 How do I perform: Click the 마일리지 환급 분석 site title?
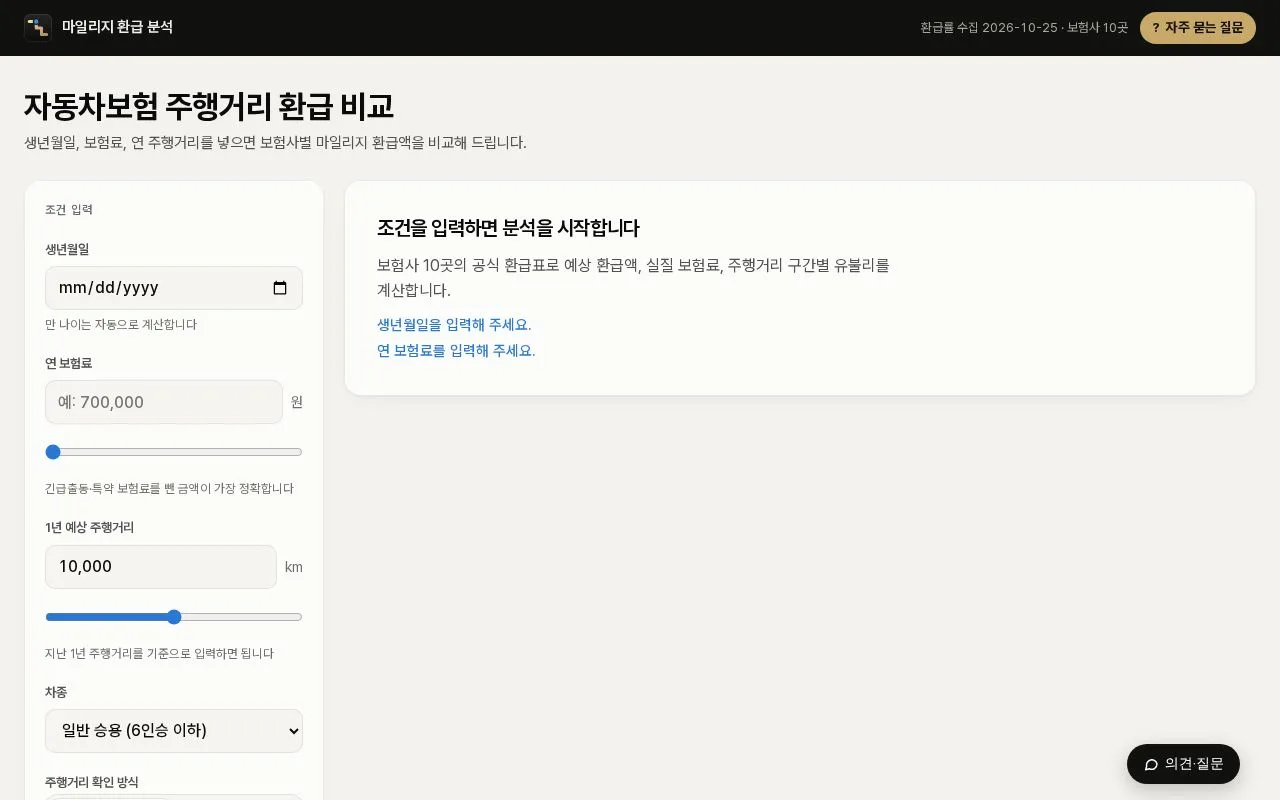[x=117, y=27]
